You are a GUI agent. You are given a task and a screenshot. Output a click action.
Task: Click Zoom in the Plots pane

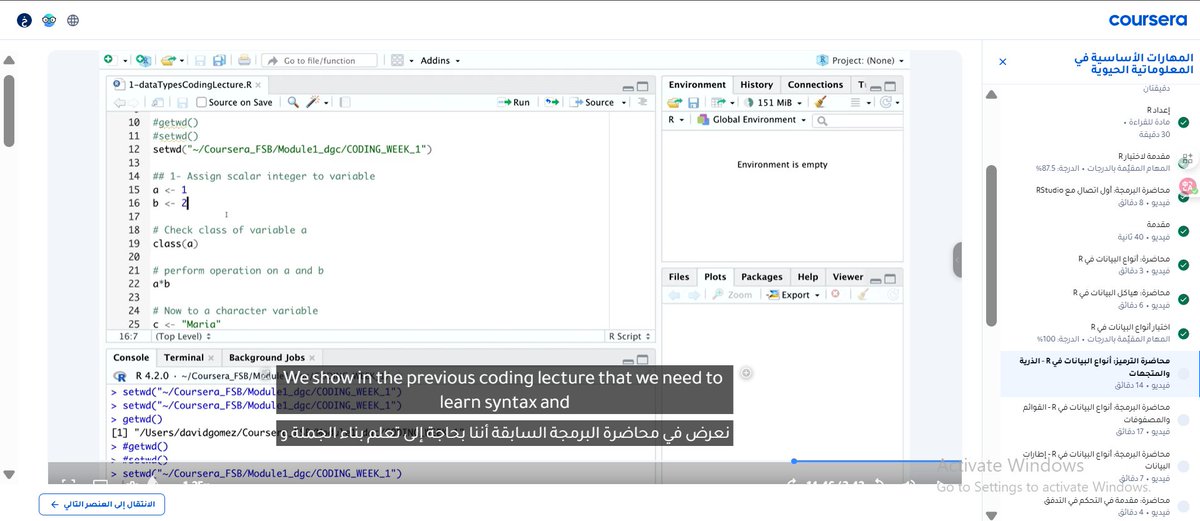[732, 295]
